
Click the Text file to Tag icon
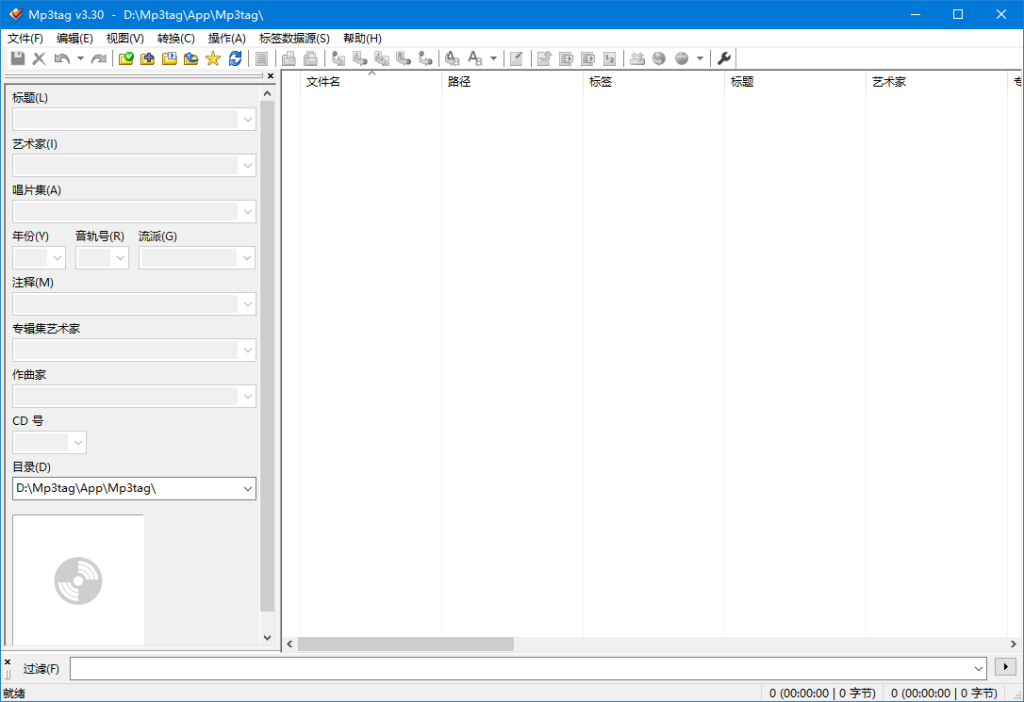tap(404, 58)
